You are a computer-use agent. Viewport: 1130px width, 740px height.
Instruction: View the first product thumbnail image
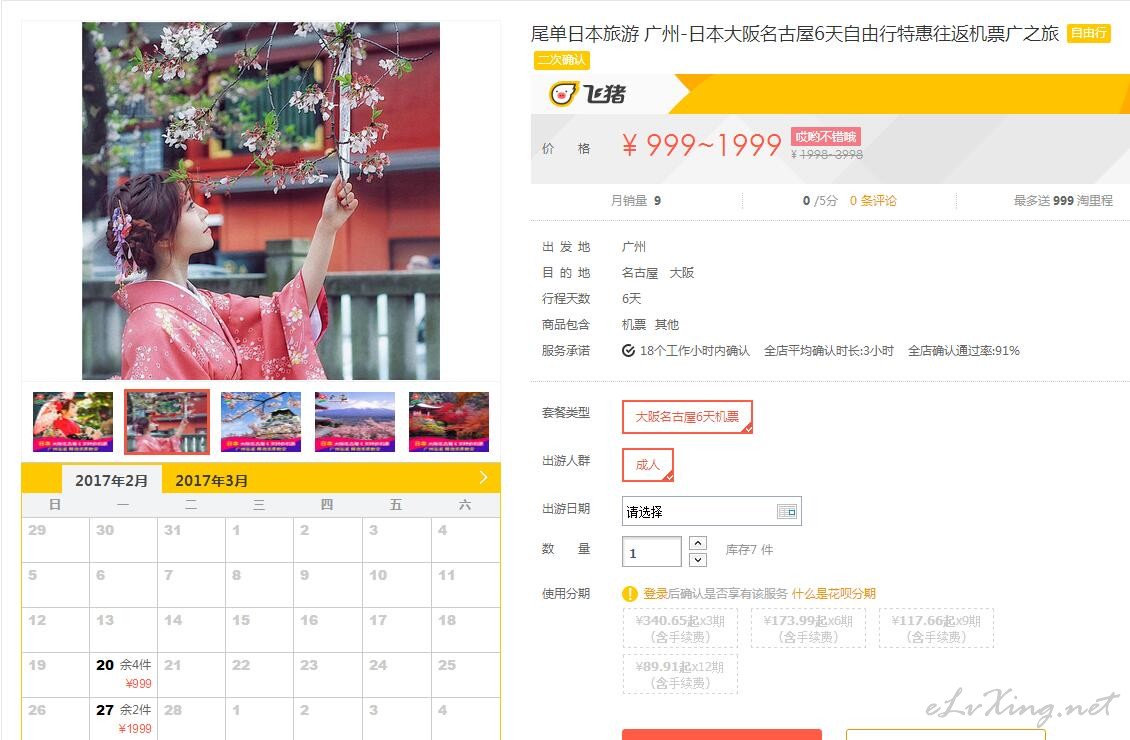(x=73, y=422)
